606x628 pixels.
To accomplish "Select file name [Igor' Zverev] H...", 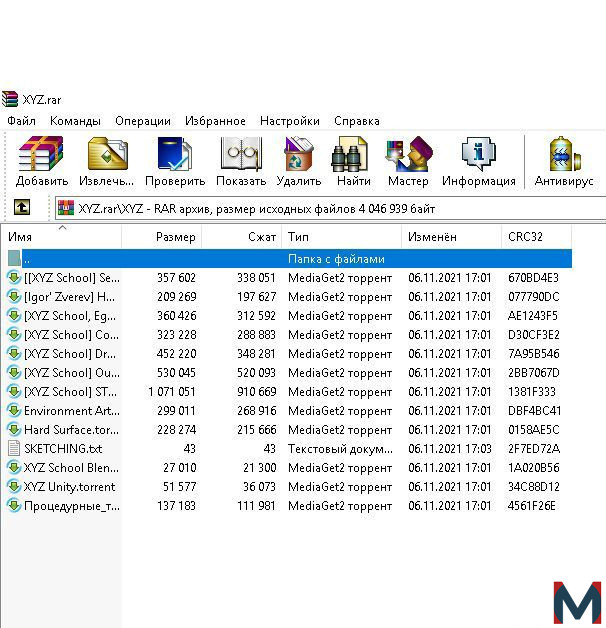I will click(69, 297).
